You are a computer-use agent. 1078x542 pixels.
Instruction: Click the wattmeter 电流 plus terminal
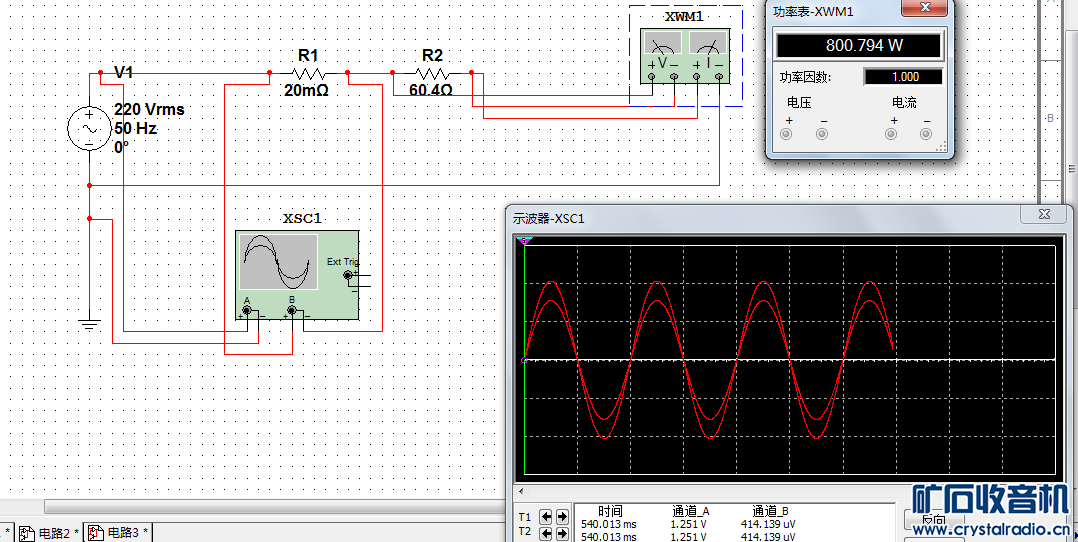(892, 135)
